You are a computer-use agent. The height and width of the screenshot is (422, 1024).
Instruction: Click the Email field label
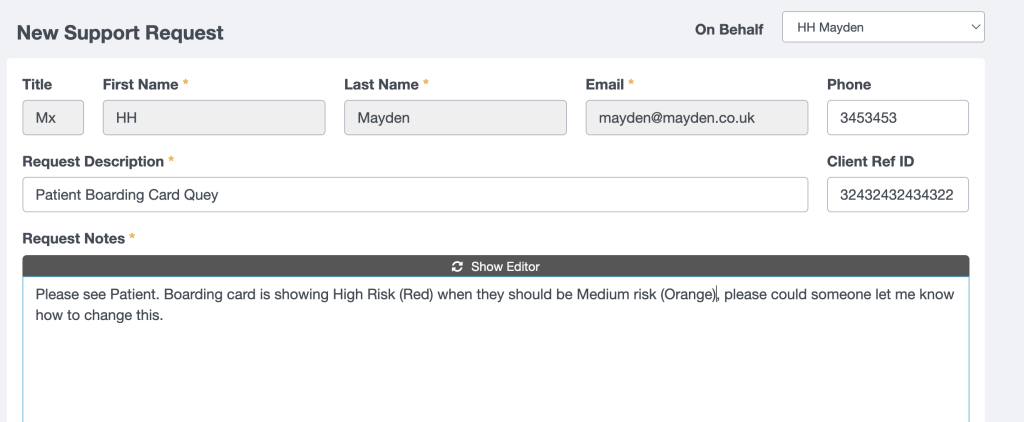click(605, 85)
